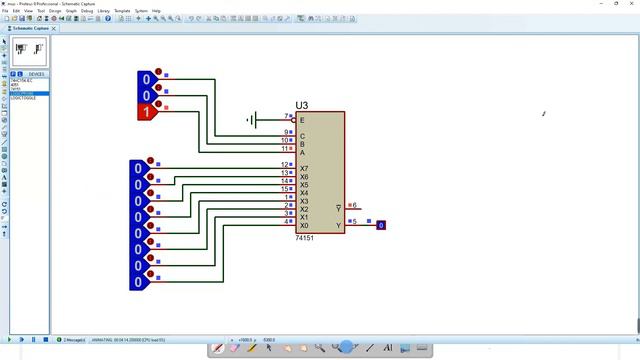Select the 2D line drawing tool
640x360 pixels.
(x=4, y=142)
